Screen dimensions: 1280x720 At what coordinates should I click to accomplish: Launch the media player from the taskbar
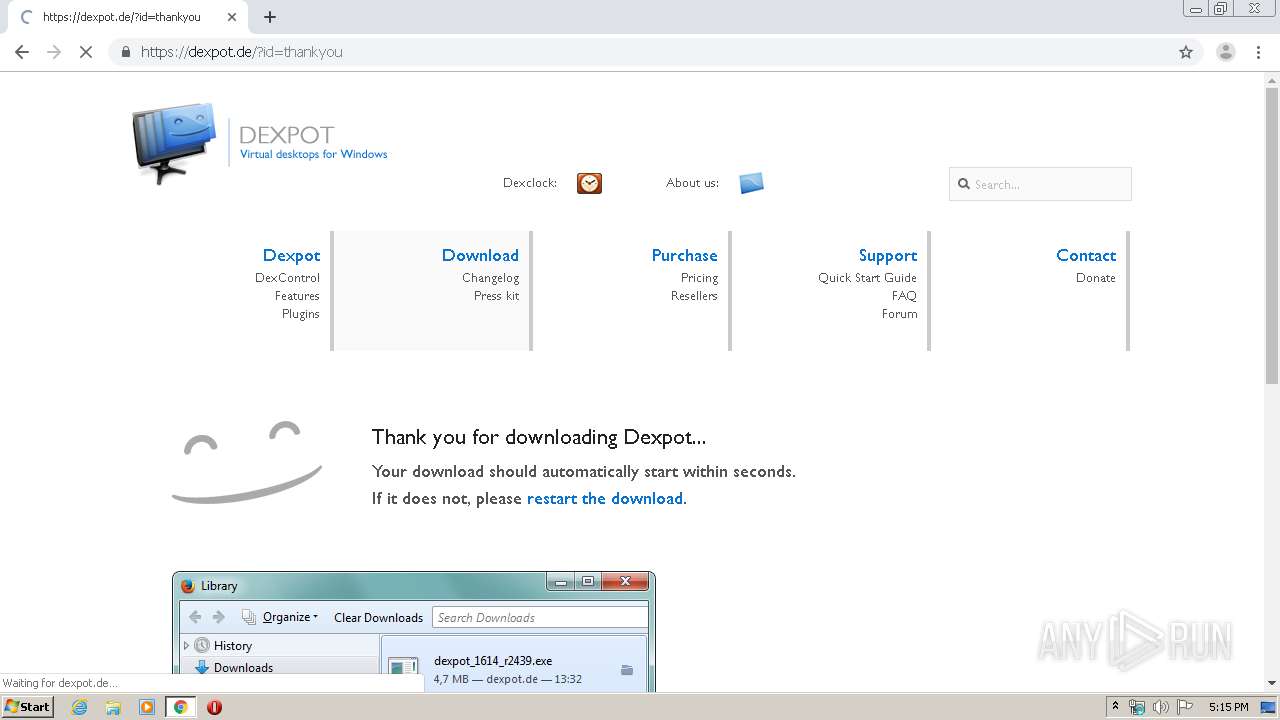click(147, 707)
